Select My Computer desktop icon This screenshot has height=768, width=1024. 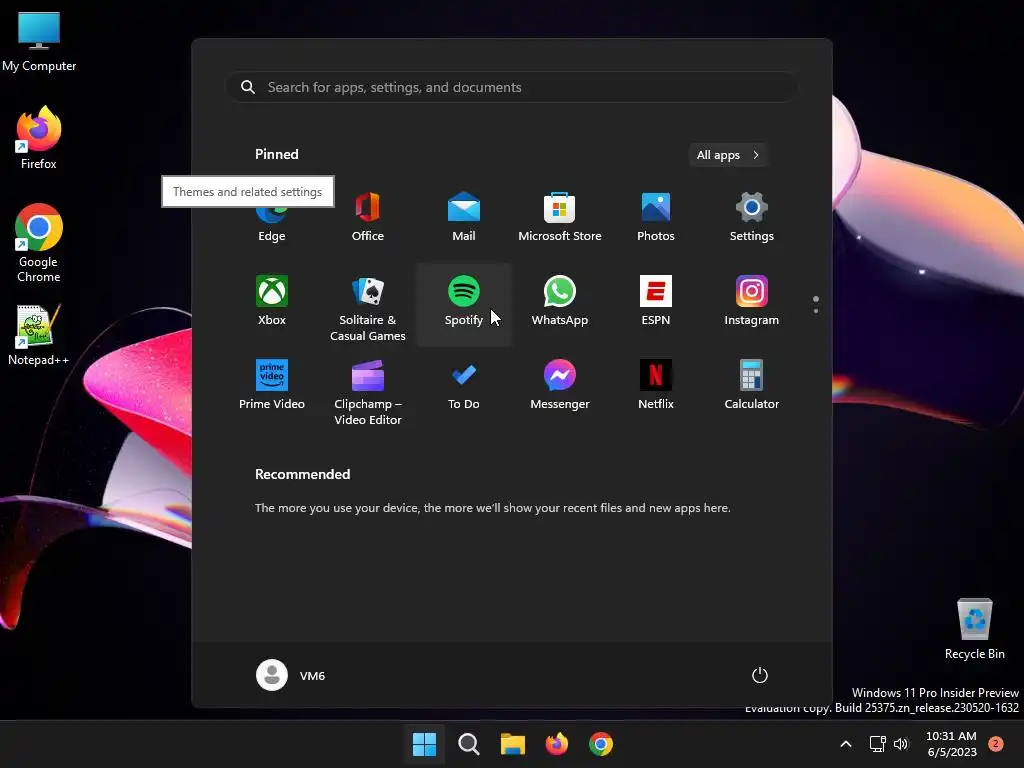click(39, 41)
